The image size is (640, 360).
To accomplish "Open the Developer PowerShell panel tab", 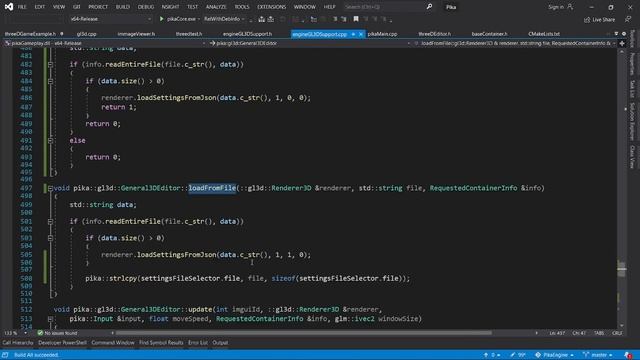I will [x=62, y=343].
